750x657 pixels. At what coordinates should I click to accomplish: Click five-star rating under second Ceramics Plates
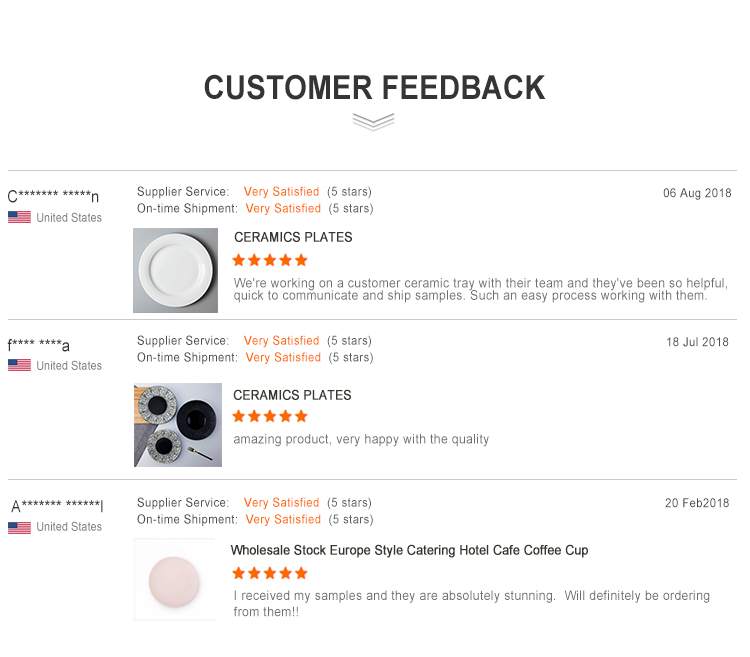pos(270,416)
